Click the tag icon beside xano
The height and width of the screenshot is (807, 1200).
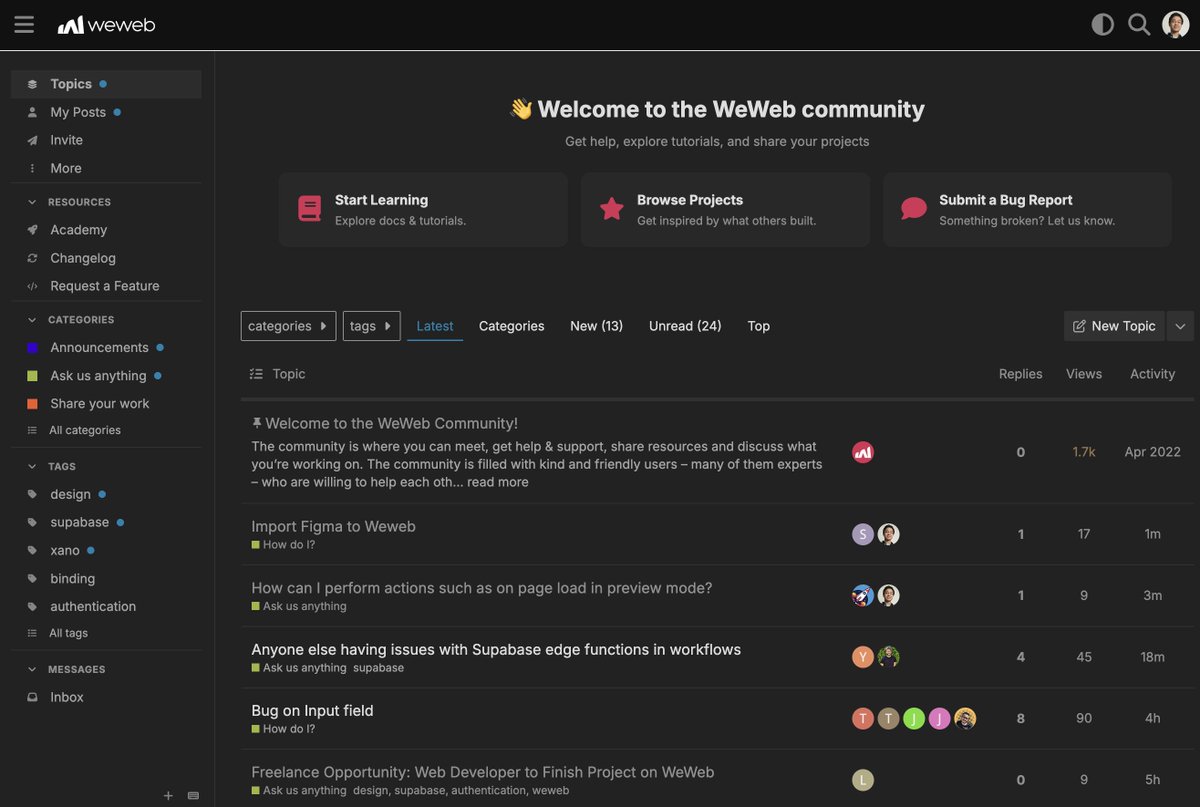coord(32,550)
